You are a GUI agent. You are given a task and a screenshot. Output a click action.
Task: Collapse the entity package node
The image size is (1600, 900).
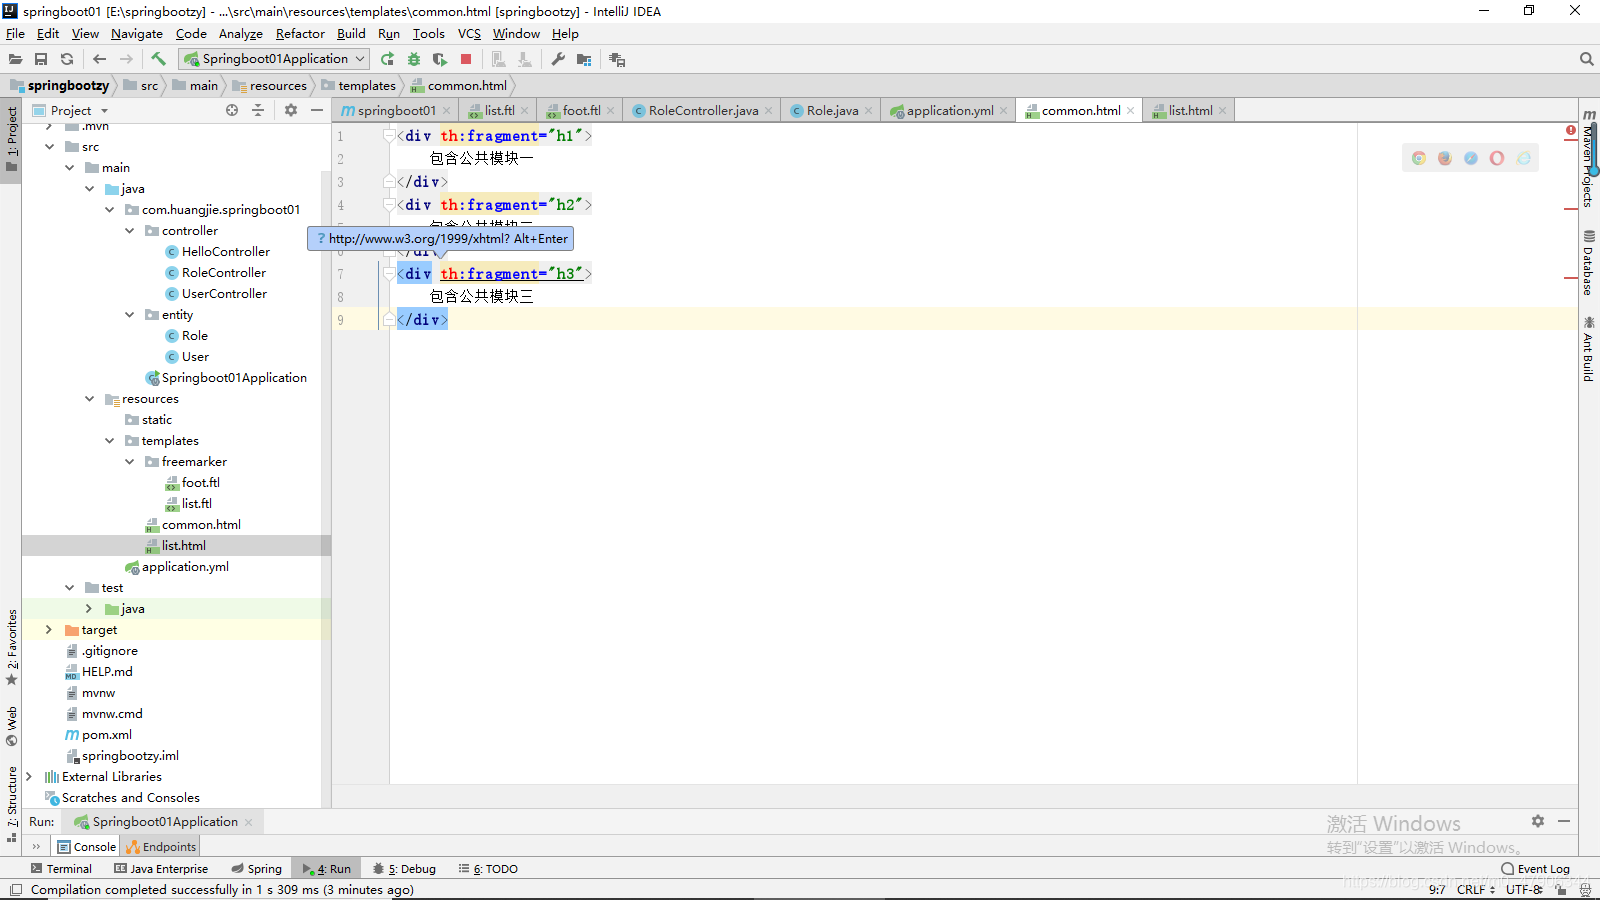[x=129, y=315]
